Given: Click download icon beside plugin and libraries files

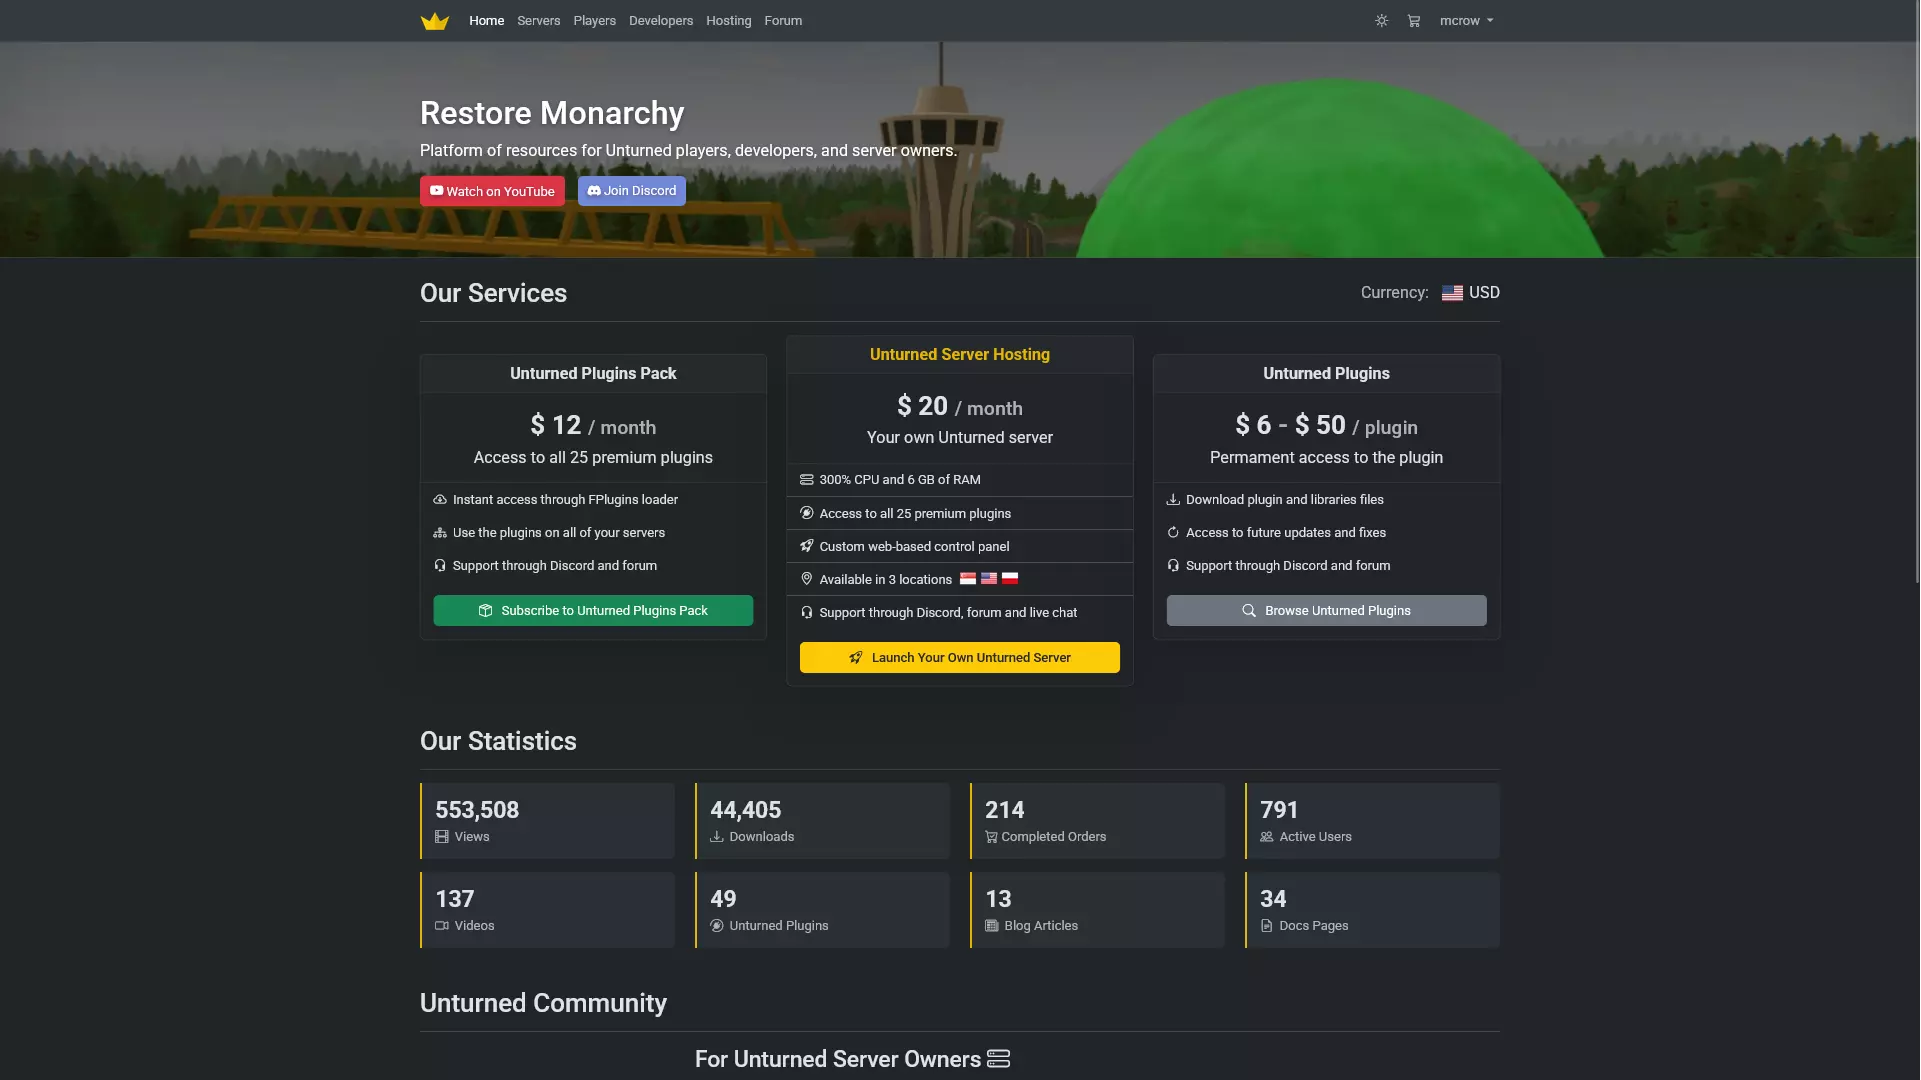Looking at the screenshot, I should [1173, 500].
